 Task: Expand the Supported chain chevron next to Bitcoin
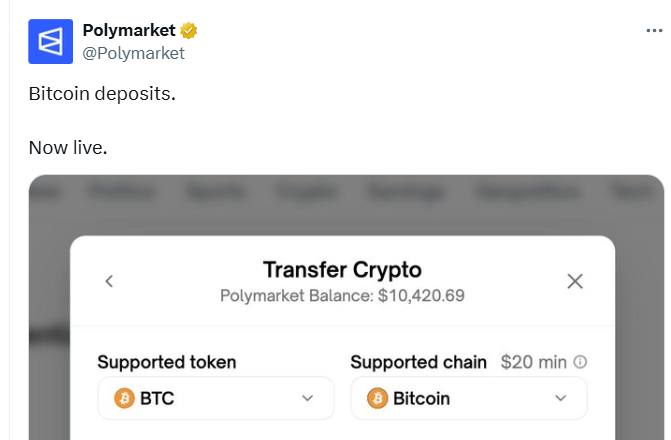pos(559,398)
